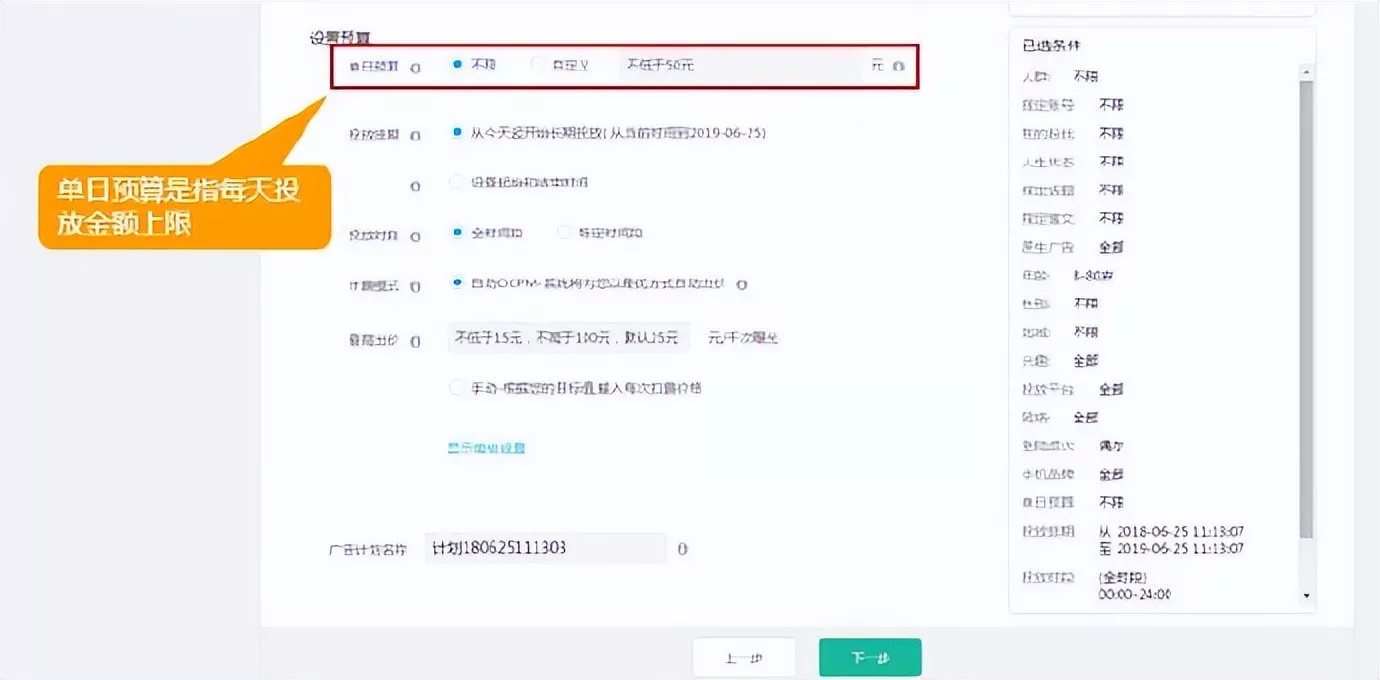The width and height of the screenshot is (1380, 680).
Task: Click help icon beside 单日预算 label
Action: click(415, 67)
